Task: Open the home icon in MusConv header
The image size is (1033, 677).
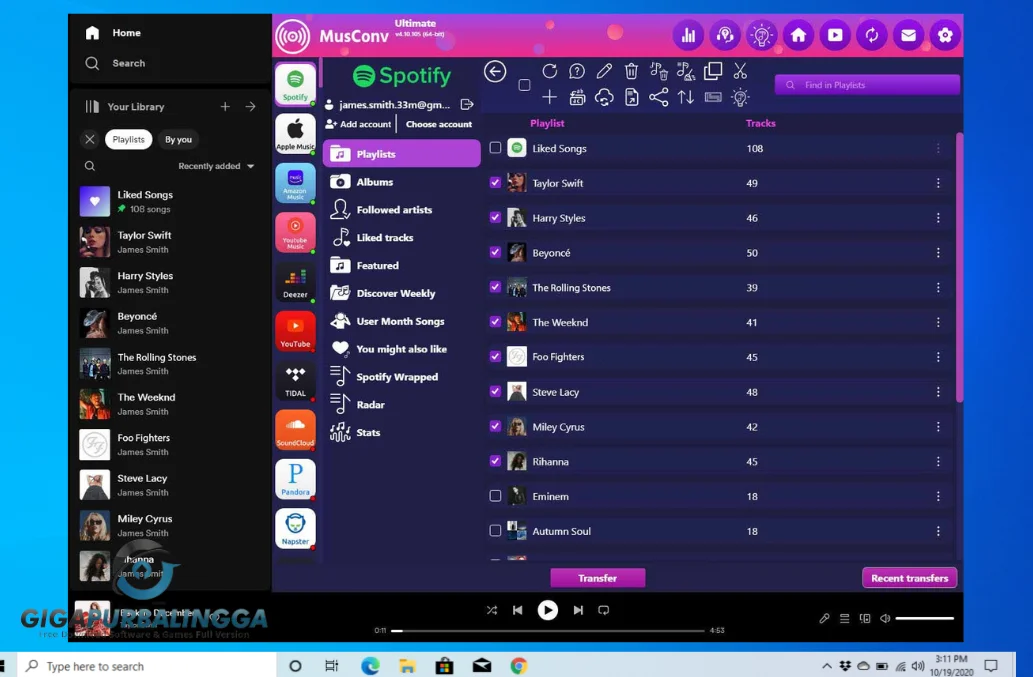Action: pos(798,35)
